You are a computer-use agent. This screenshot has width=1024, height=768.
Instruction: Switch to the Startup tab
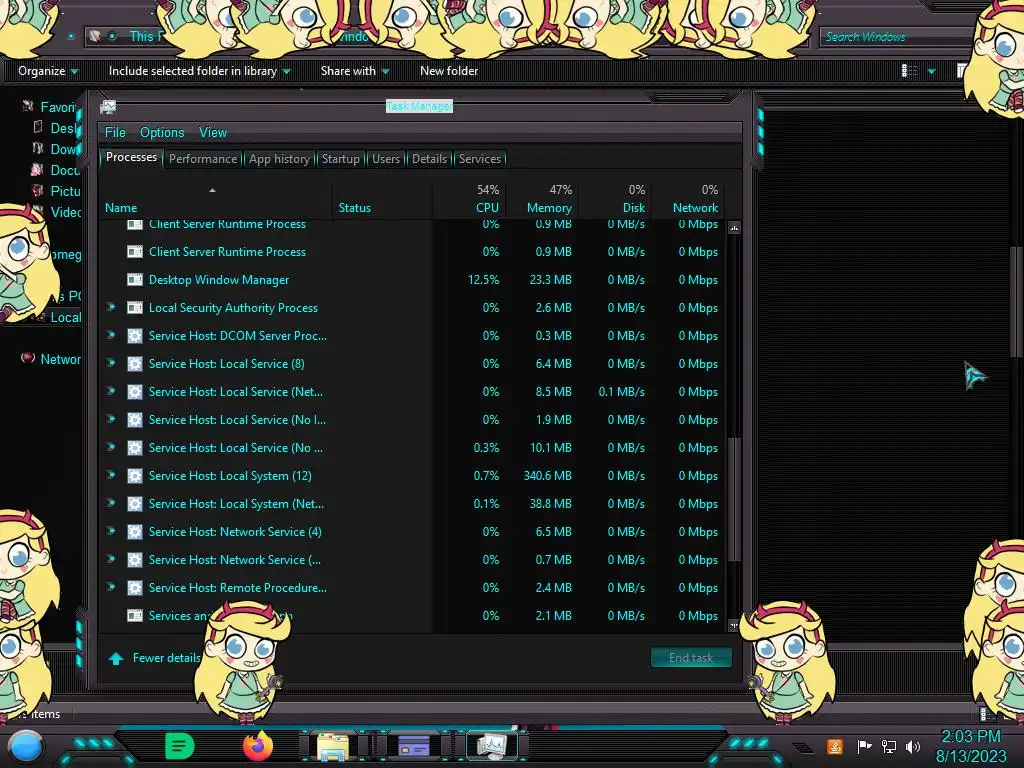[340, 159]
